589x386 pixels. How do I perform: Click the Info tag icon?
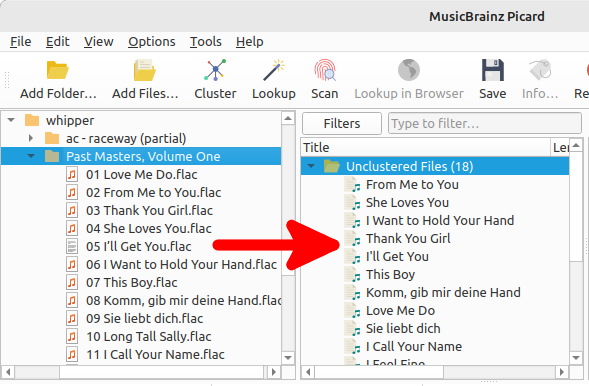[x=540, y=70]
